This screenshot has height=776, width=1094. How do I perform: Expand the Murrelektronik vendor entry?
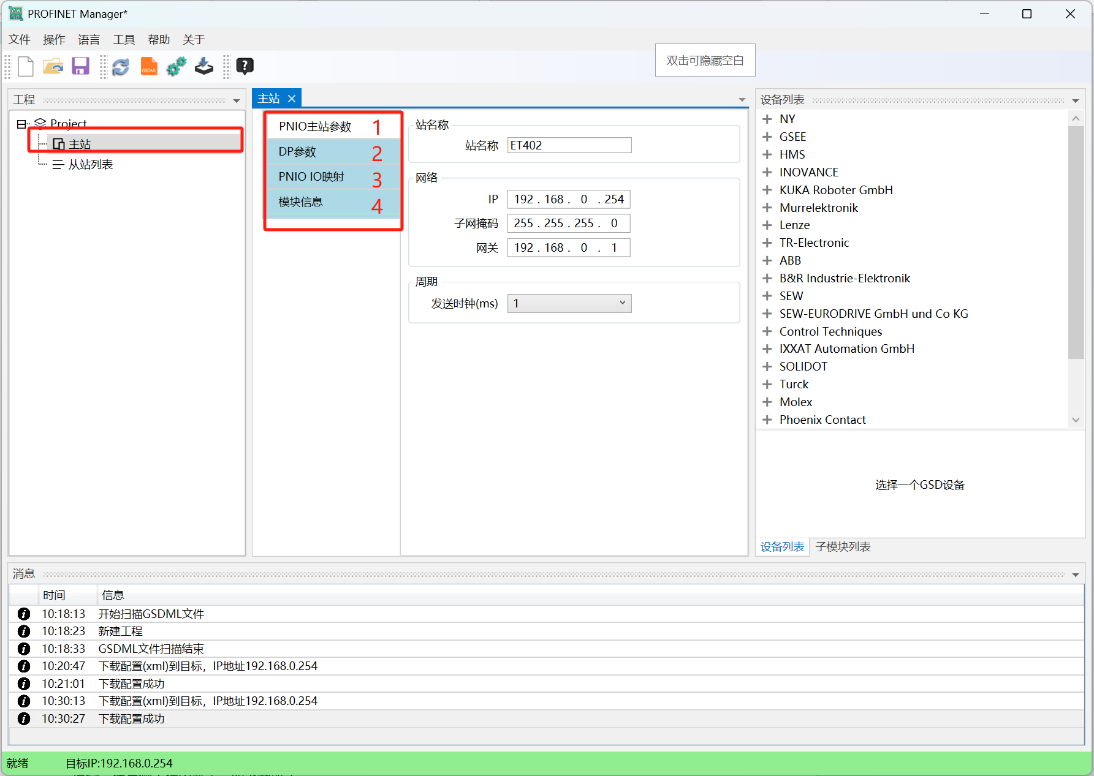(767, 207)
